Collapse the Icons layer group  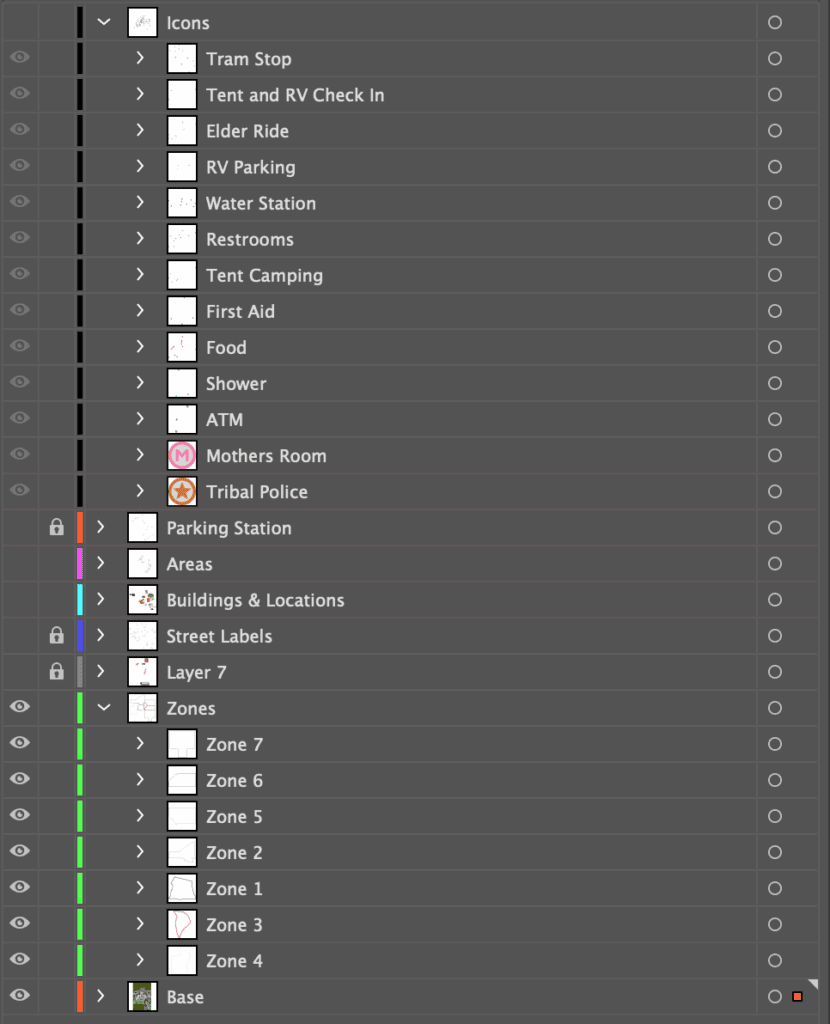(104, 22)
